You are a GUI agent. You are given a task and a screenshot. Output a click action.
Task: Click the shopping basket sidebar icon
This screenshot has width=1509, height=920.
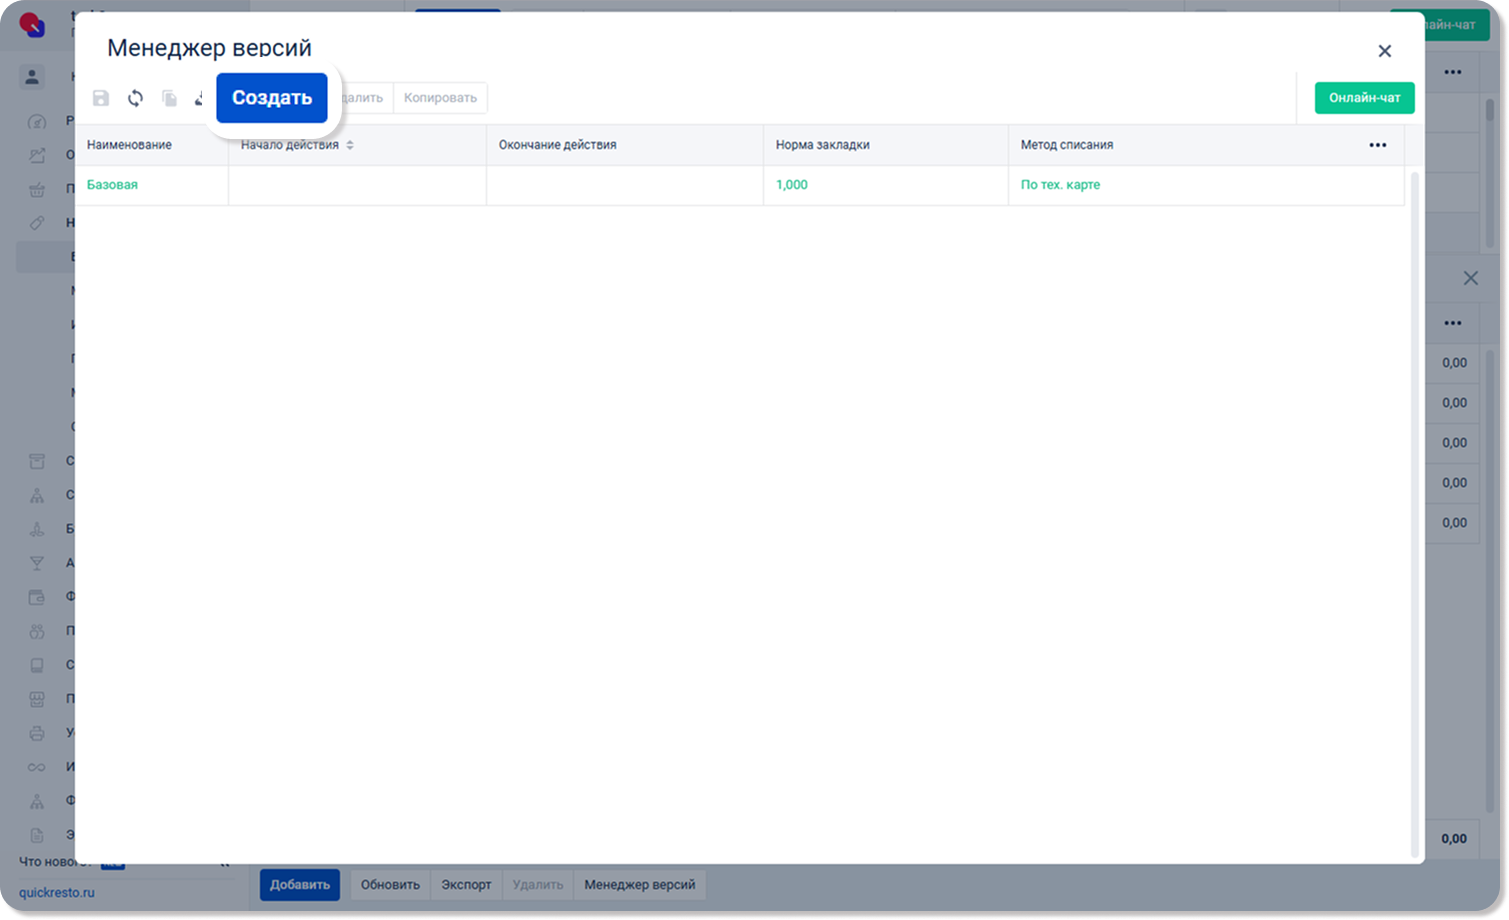tap(37, 189)
